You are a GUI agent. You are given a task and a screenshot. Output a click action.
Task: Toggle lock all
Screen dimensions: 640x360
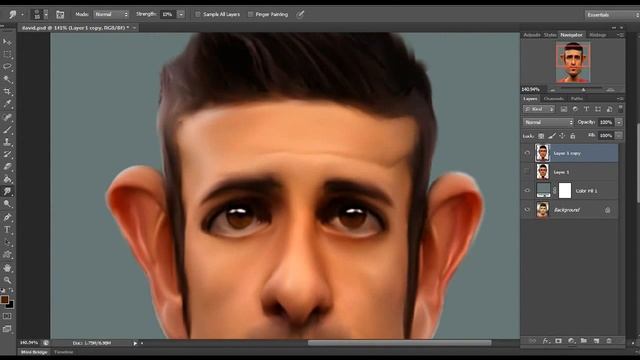click(x=573, y=136)
